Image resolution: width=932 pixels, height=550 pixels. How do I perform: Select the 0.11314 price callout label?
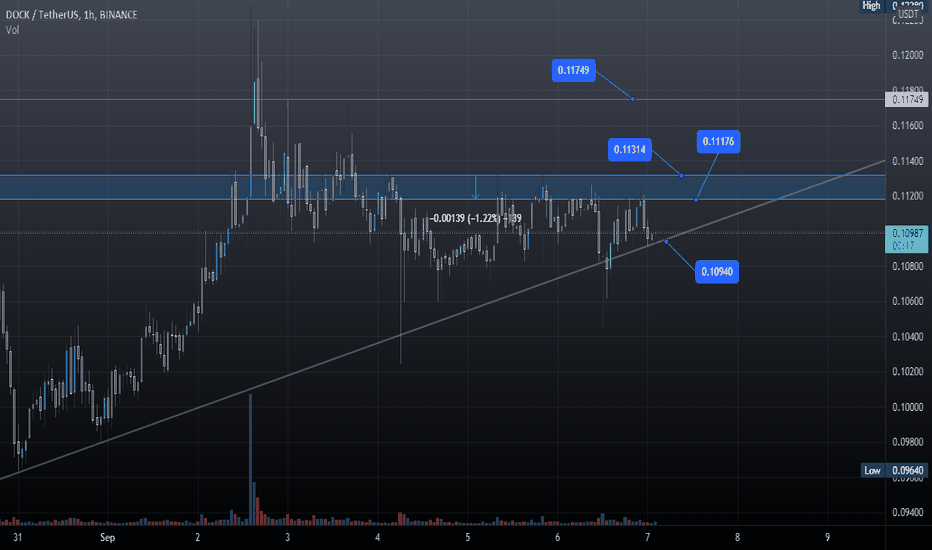point(629,149)
